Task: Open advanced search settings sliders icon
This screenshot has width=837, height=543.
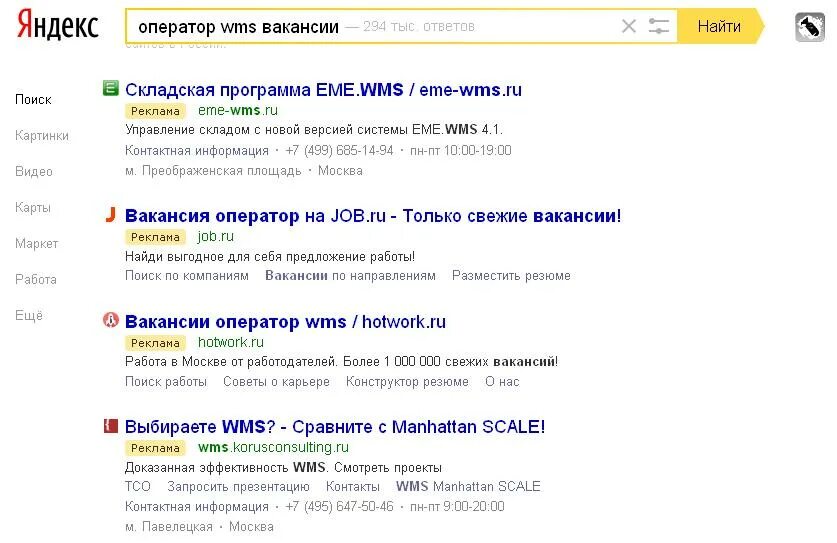Action: [658, 26]
